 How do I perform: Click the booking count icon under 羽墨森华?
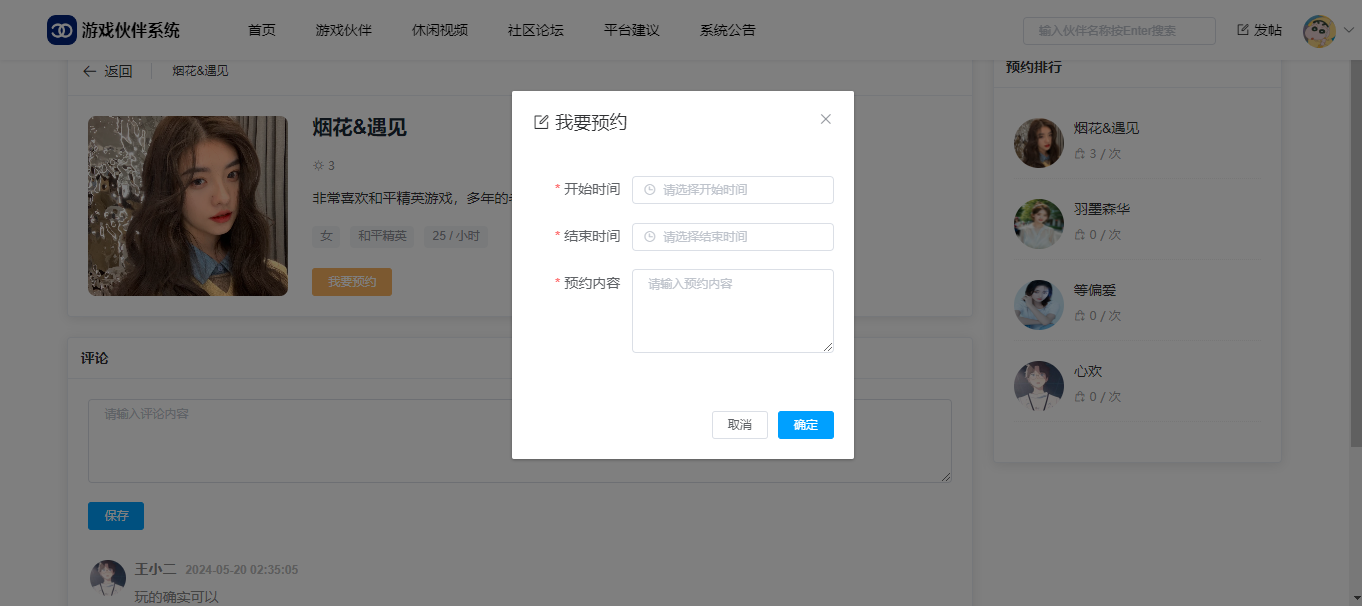[x=1079, y=235]
